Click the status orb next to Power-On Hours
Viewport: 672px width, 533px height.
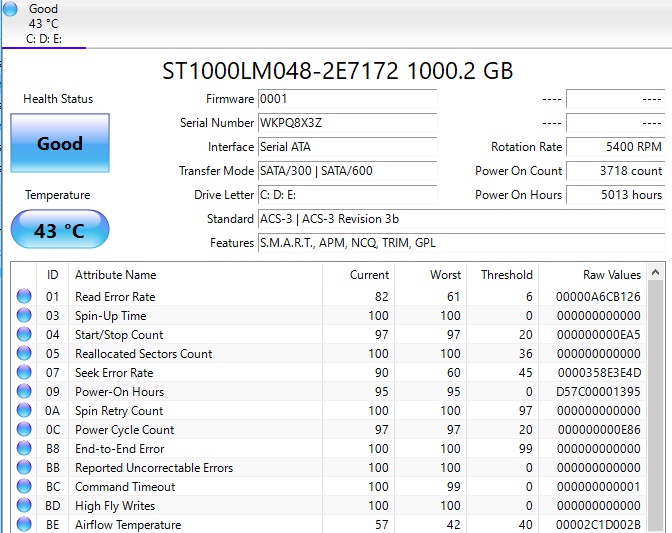click(24, 392)
